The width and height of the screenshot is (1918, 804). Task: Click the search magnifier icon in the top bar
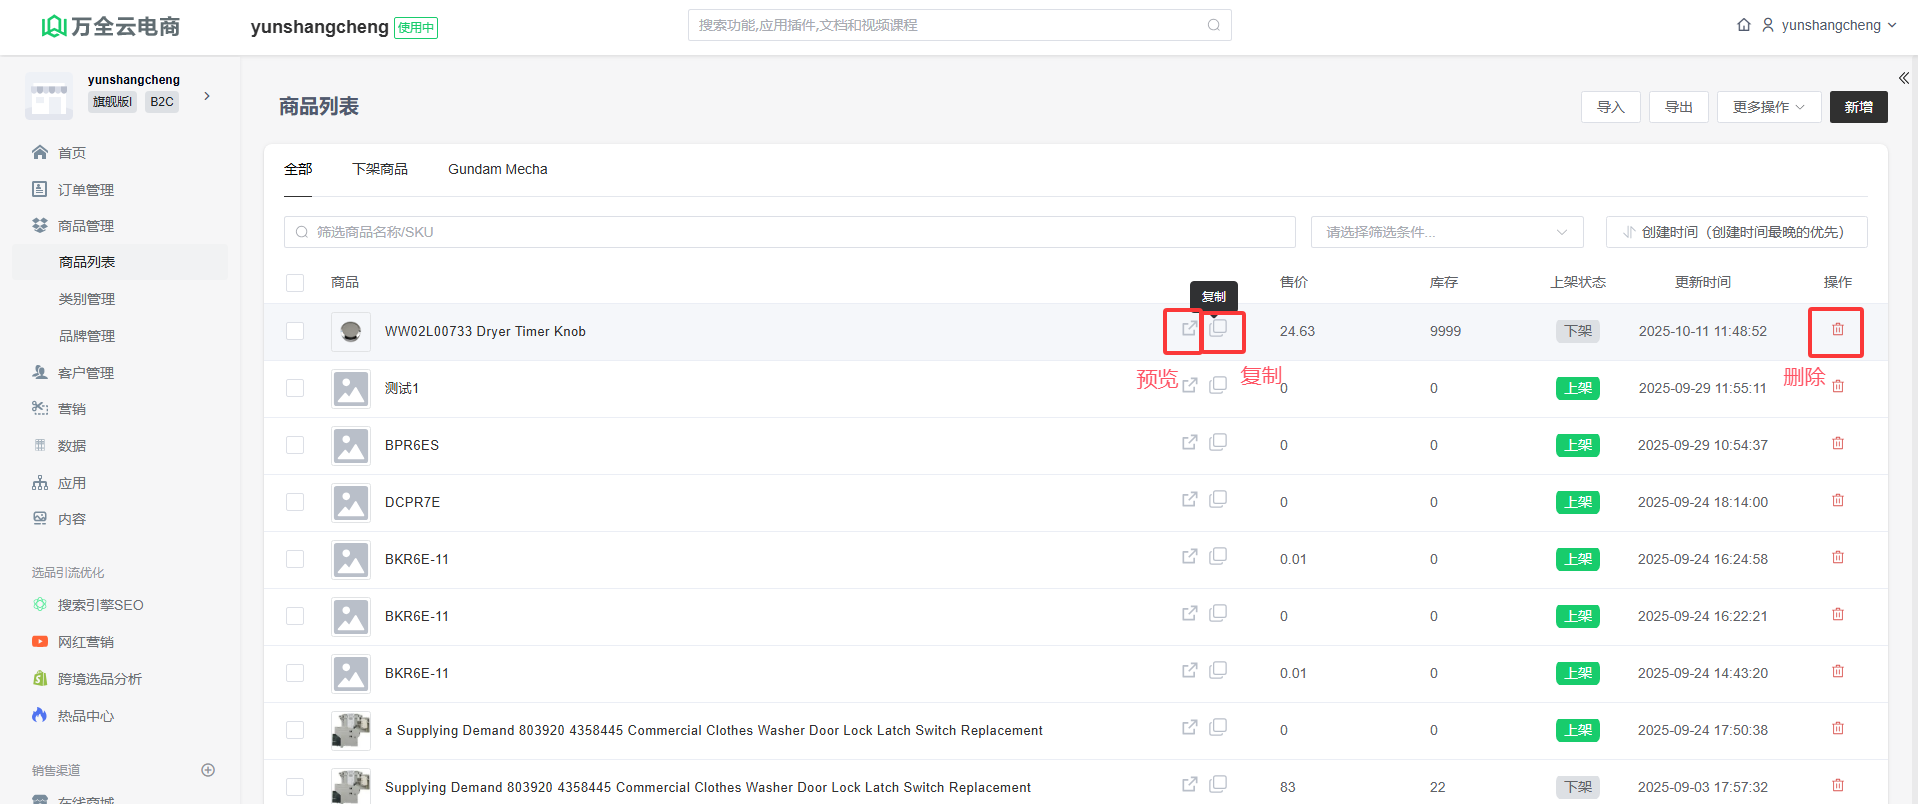1213,25
